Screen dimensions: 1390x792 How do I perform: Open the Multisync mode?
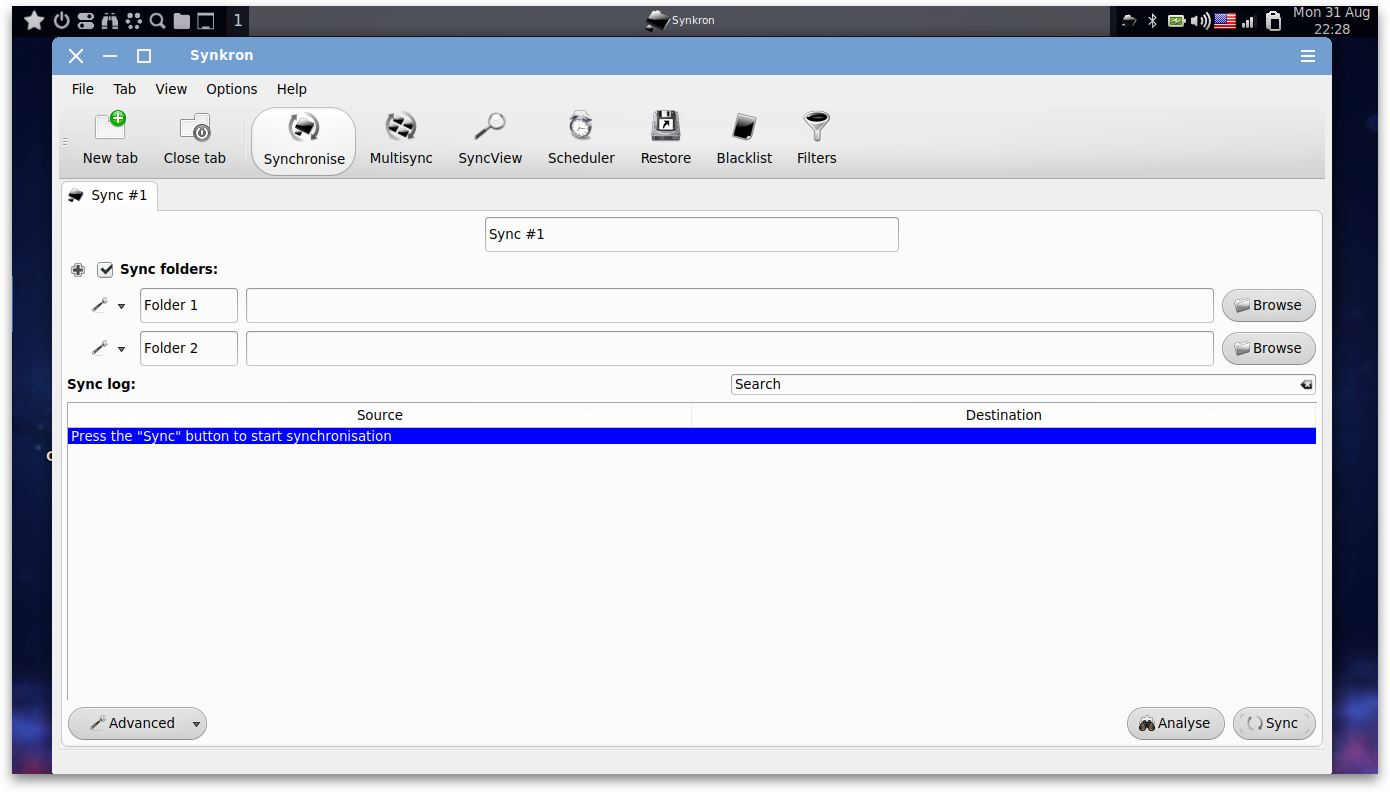[x=401, y=140]
